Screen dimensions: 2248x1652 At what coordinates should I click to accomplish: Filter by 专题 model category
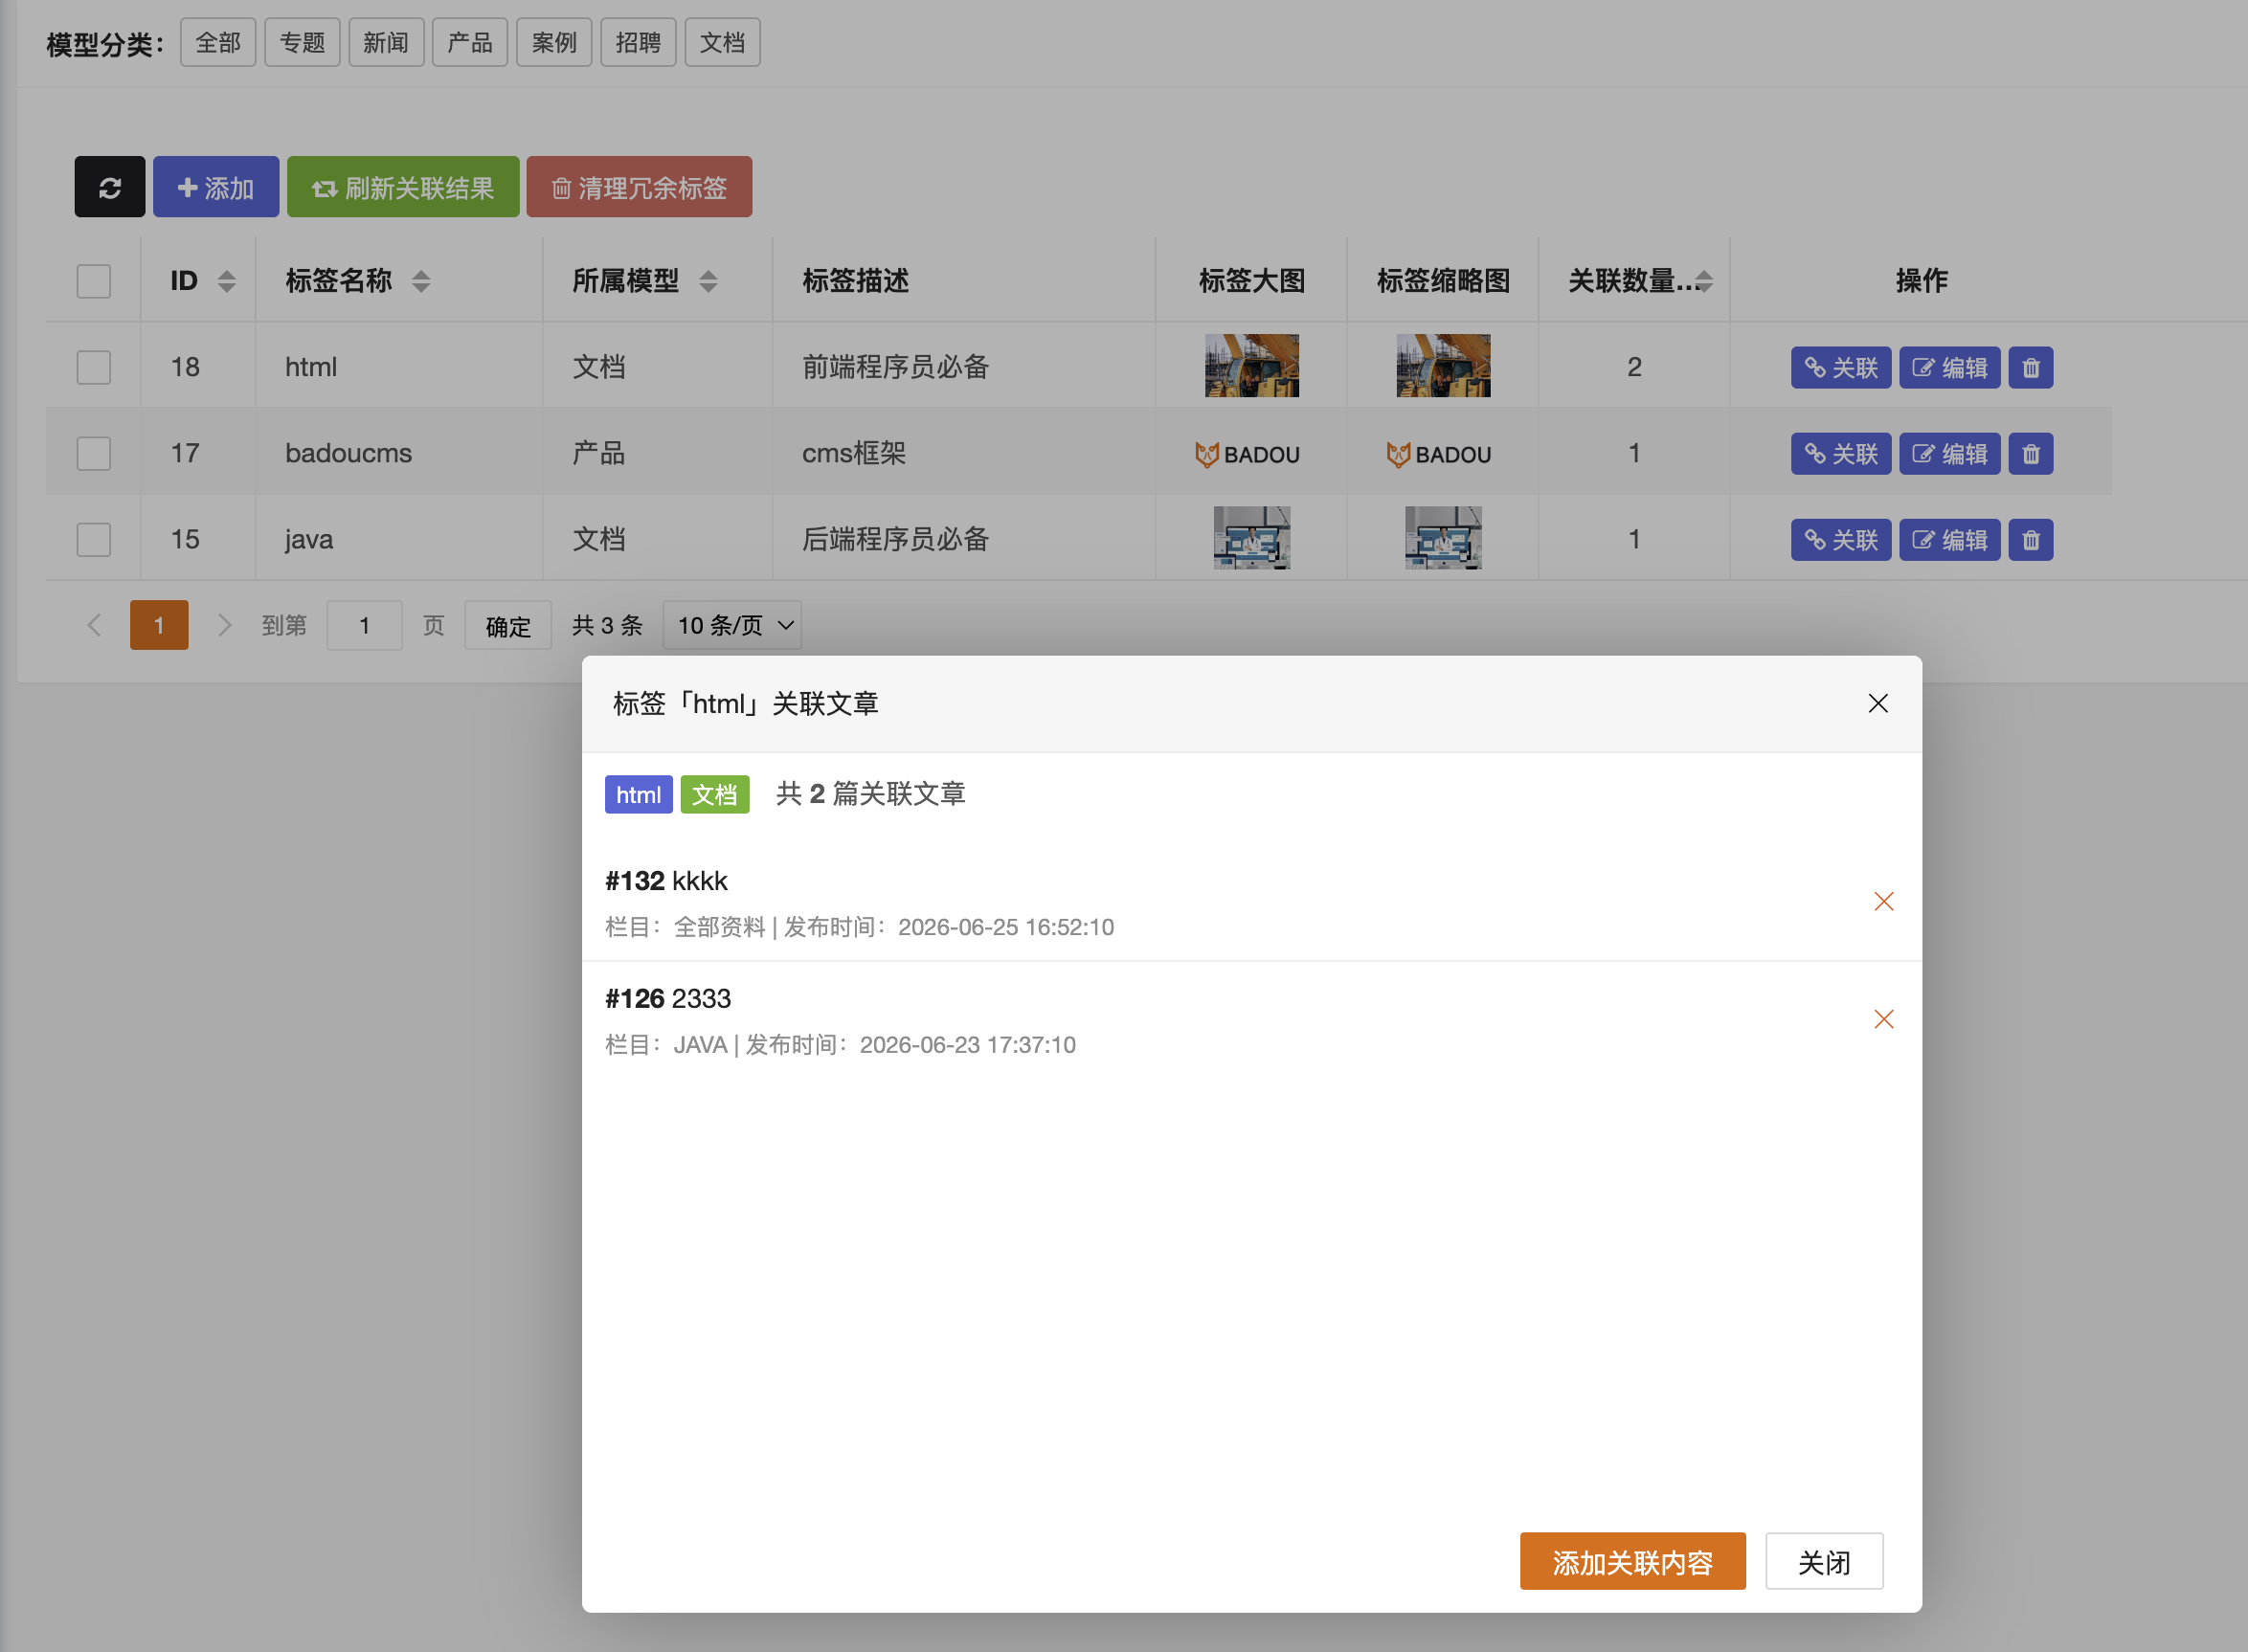point(302,43)
